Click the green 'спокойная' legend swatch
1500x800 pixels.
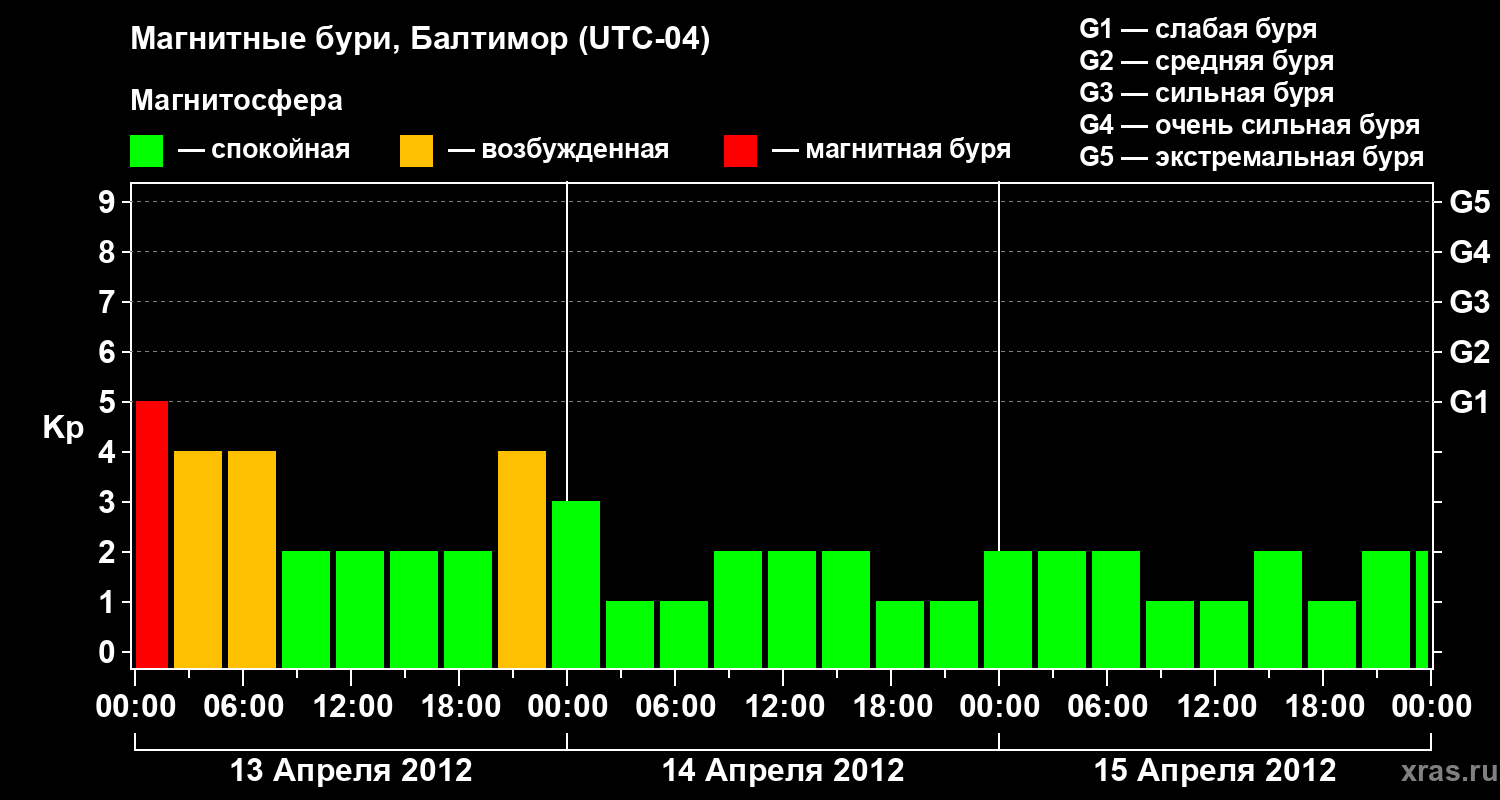click(x=147, y=151)
